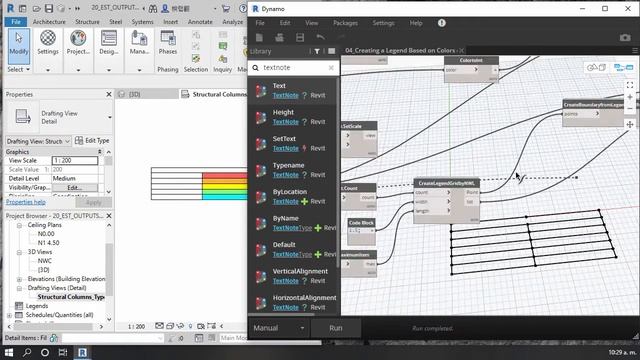Click the Properties drafting view type icon
This screenshot has height=360, width=640.
(x=22, y=117)
